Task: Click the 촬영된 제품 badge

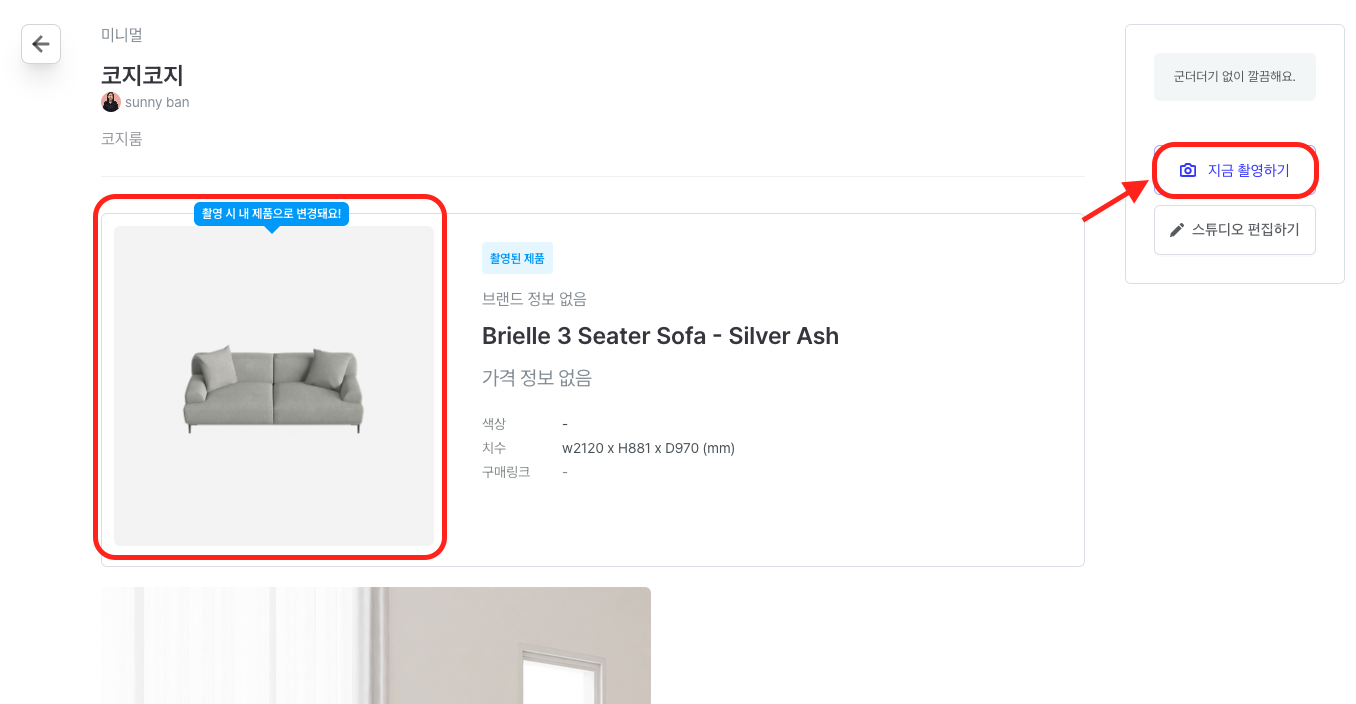Action: (x=517, y=258)
